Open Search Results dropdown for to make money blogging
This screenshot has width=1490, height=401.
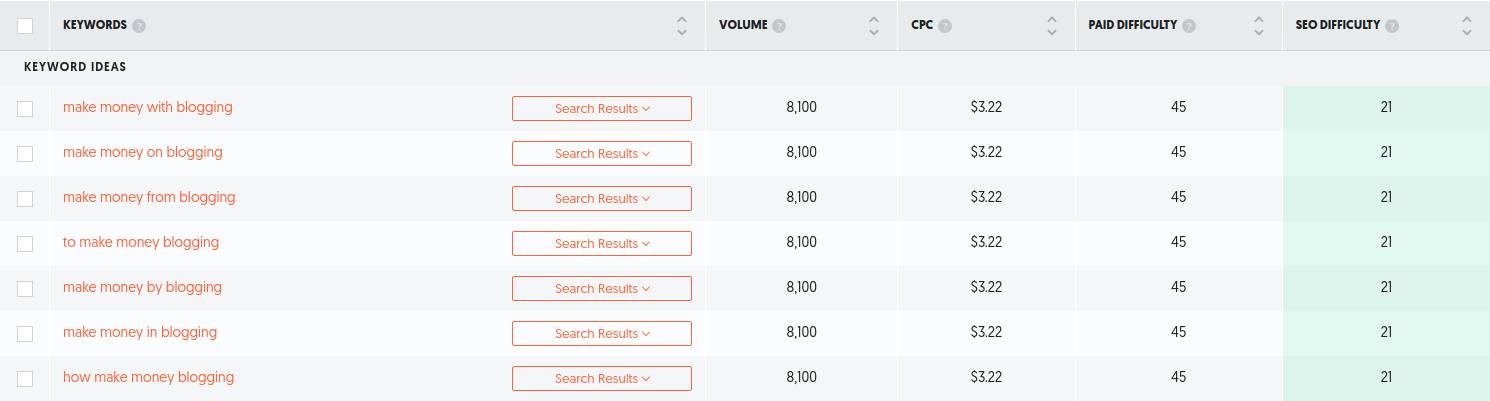click(602, 244)
